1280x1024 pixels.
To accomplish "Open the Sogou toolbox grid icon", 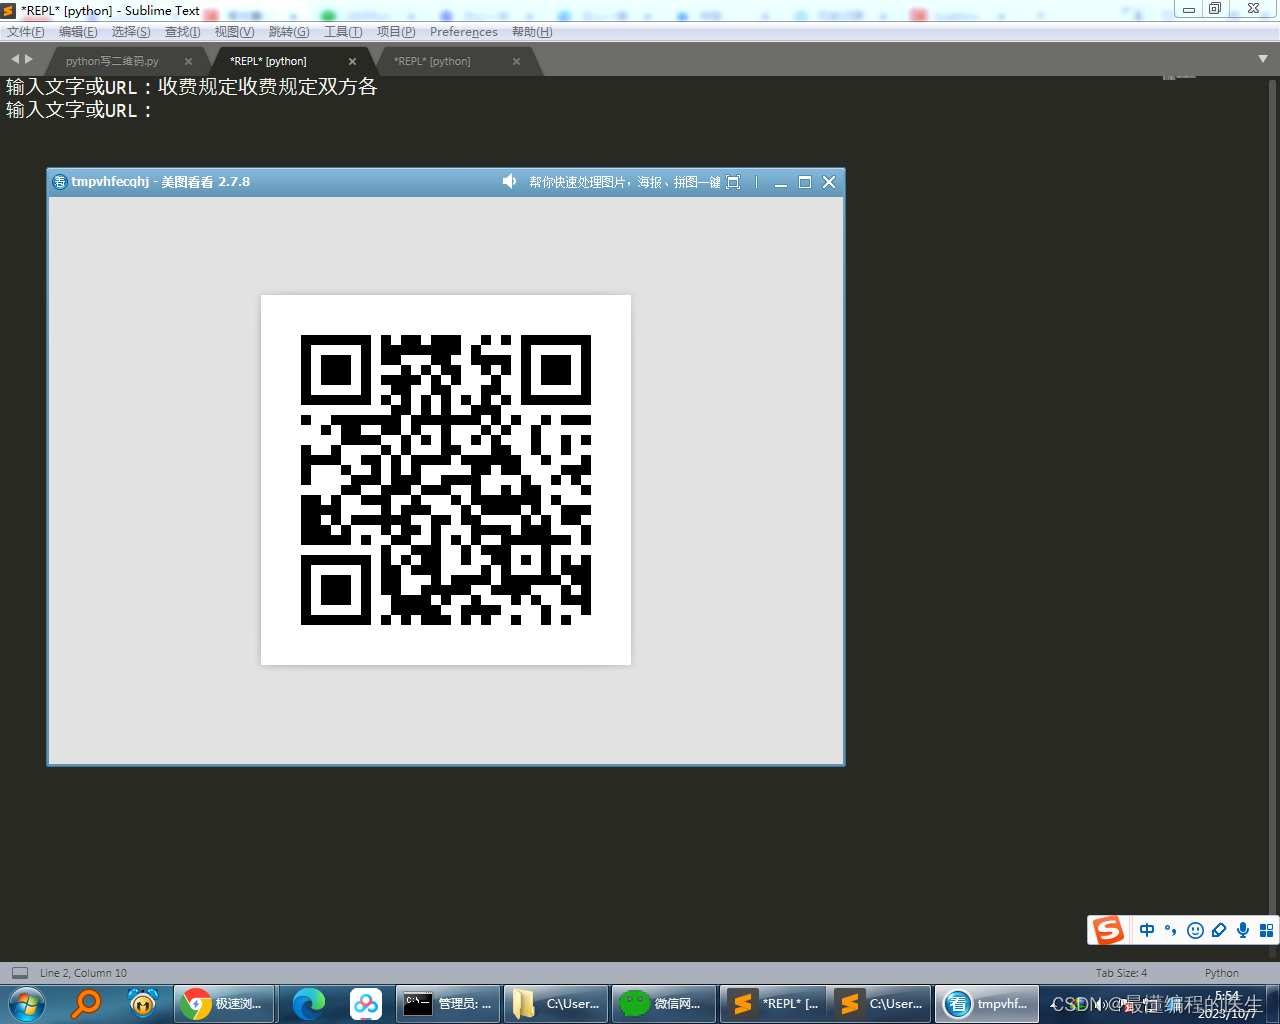I will click(x=1265, y=930).
